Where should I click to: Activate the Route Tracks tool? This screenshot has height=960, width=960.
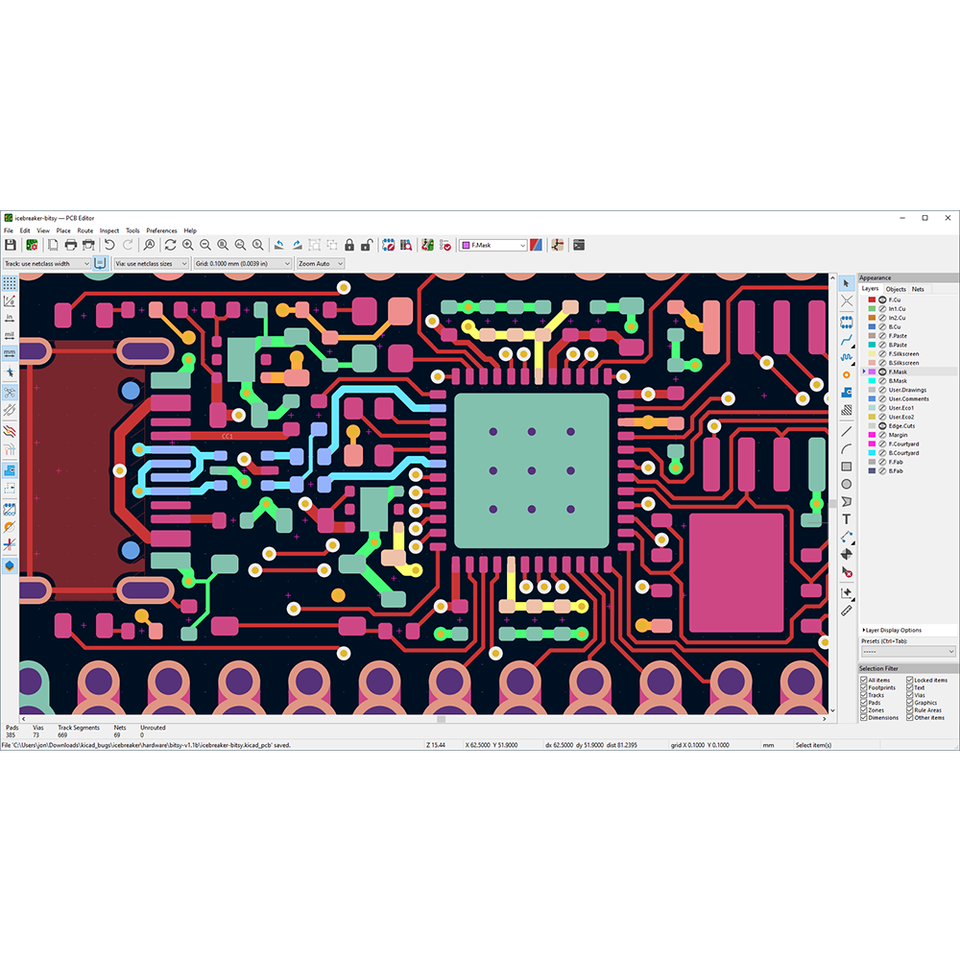click(x=846, y=339)
